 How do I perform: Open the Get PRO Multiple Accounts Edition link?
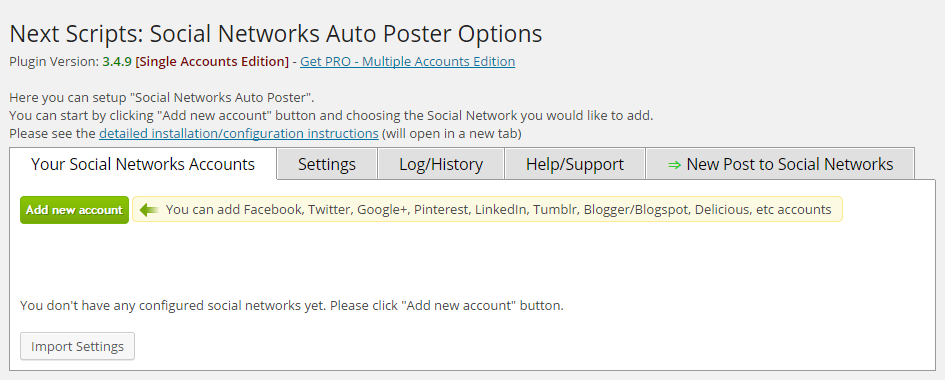coord(407,61)
